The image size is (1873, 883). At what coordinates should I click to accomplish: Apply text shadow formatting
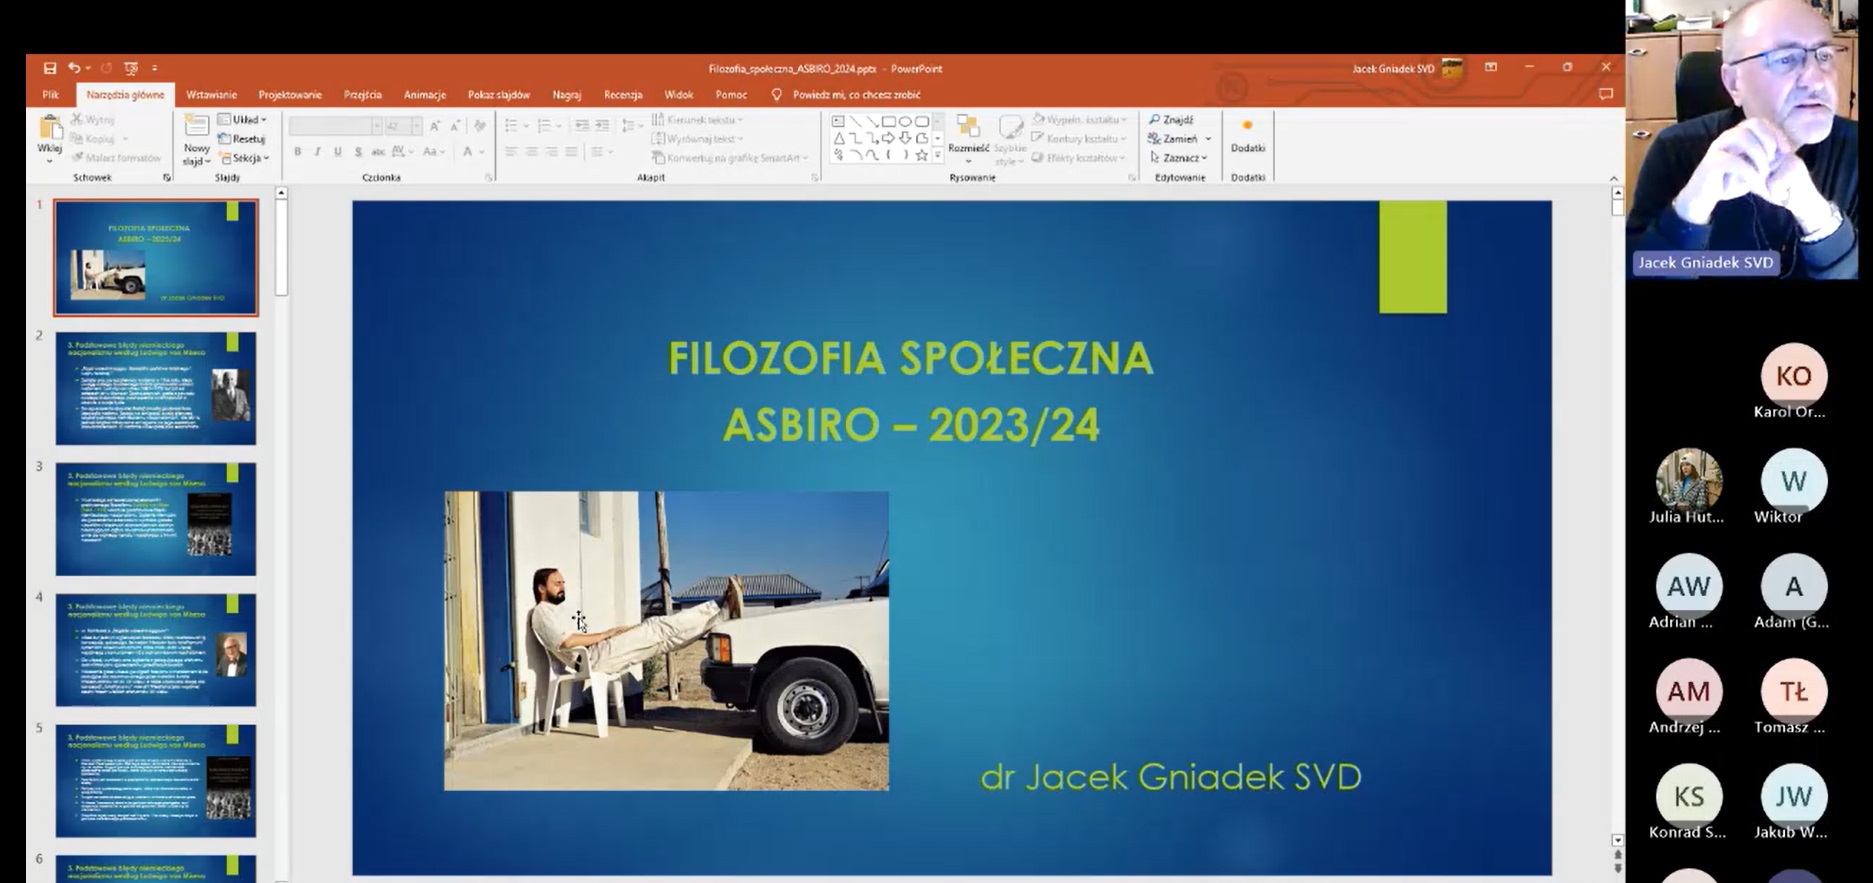[x=358, y=152]
